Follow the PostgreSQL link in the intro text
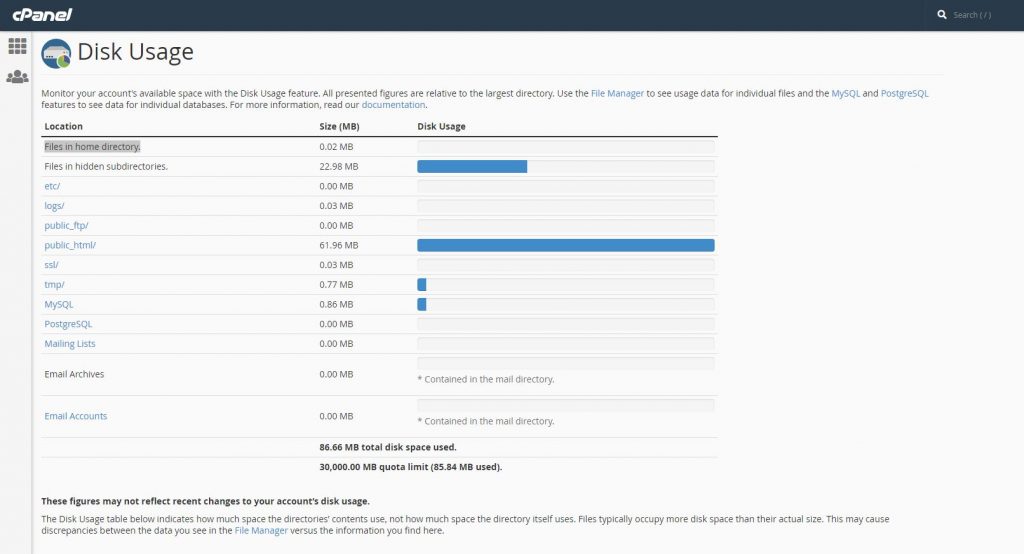Screen dimensions: 1024x554 click(904, 93)
